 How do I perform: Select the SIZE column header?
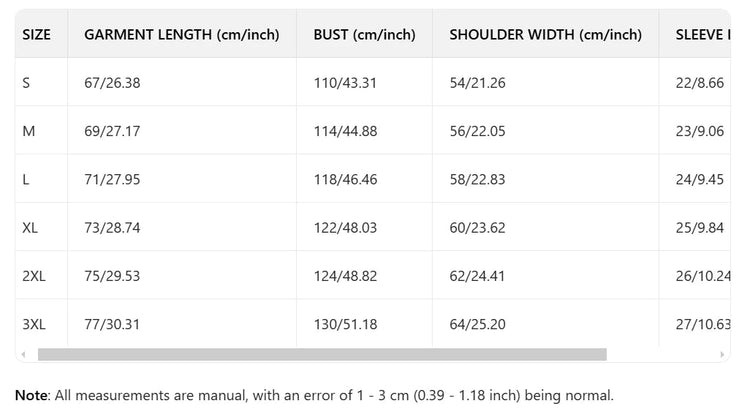click(36, 34)
